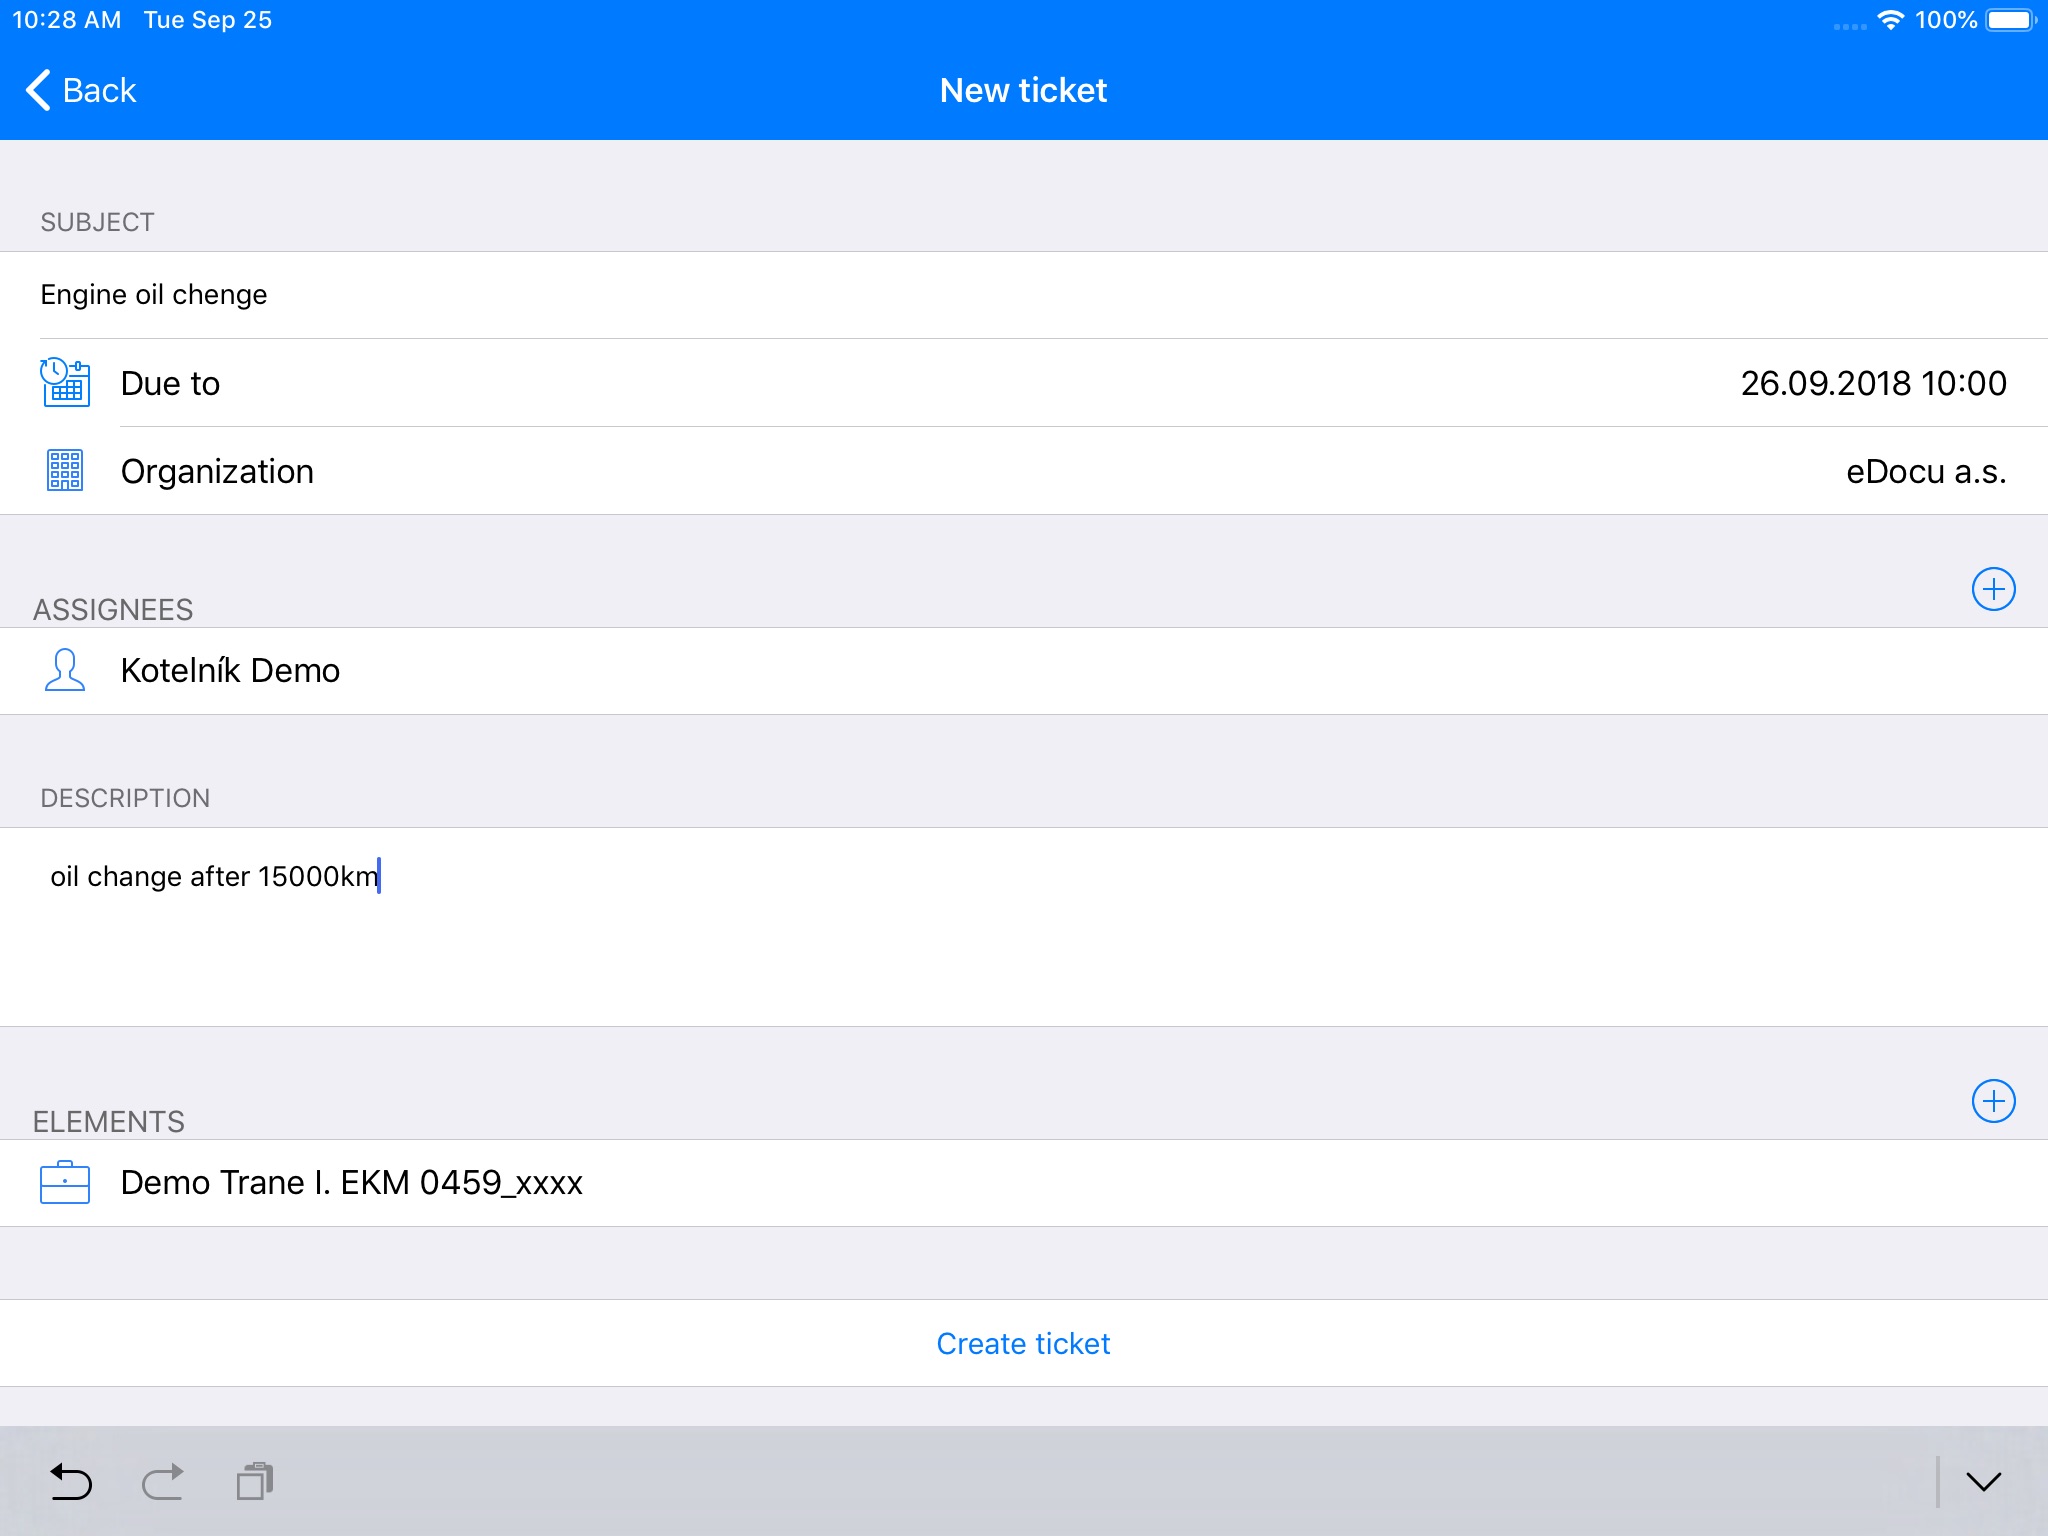2048x1536 pixels.
Task: Check the battery indicator icon
Action: tap(2011, 20)
